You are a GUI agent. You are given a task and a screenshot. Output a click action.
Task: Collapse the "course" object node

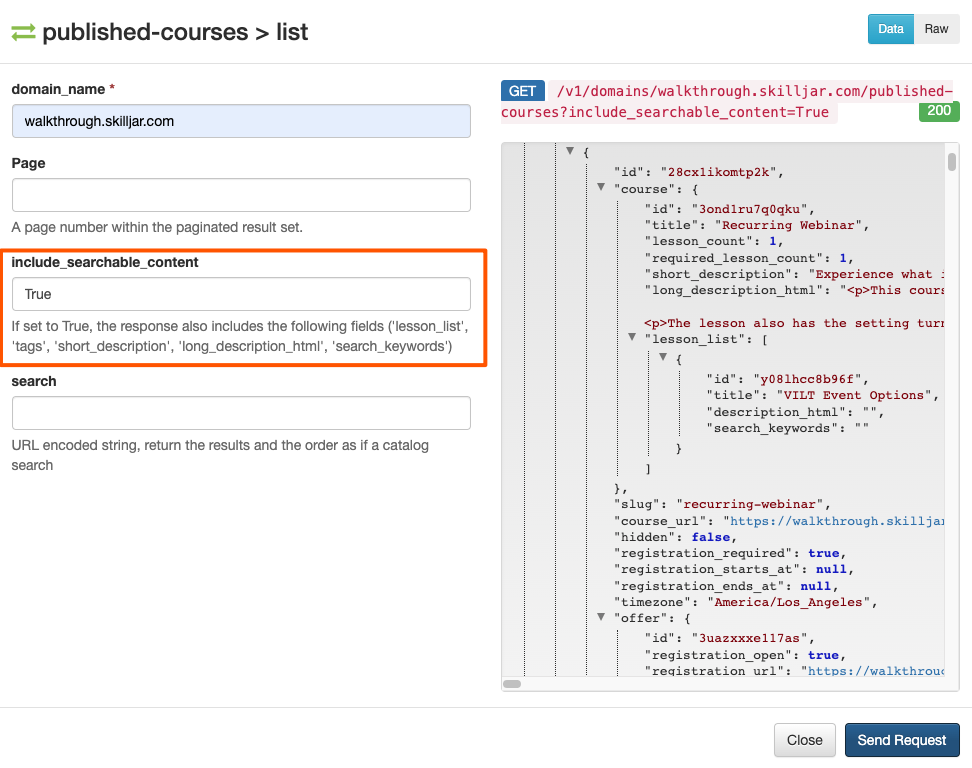[x=601, y=187]
